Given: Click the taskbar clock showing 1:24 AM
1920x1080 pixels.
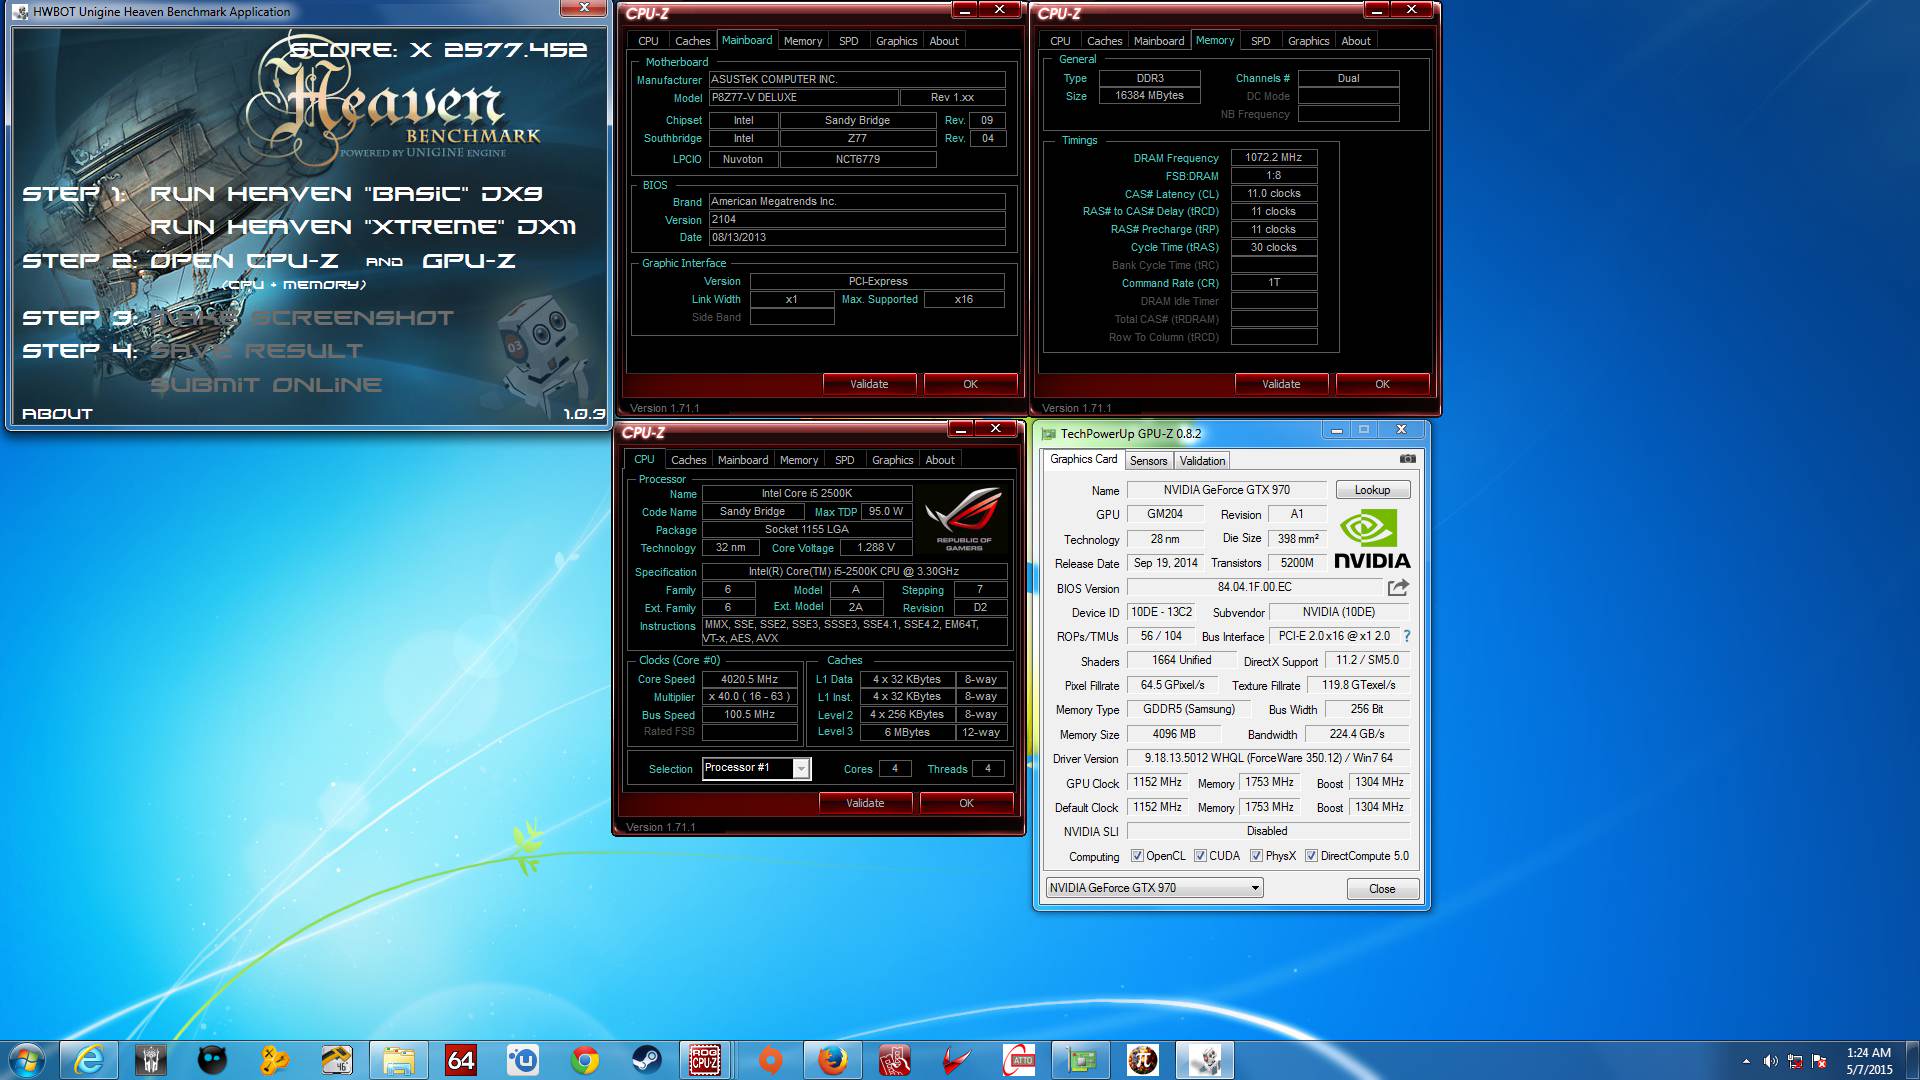Looking at the screenshot, I should 1868,1061.
